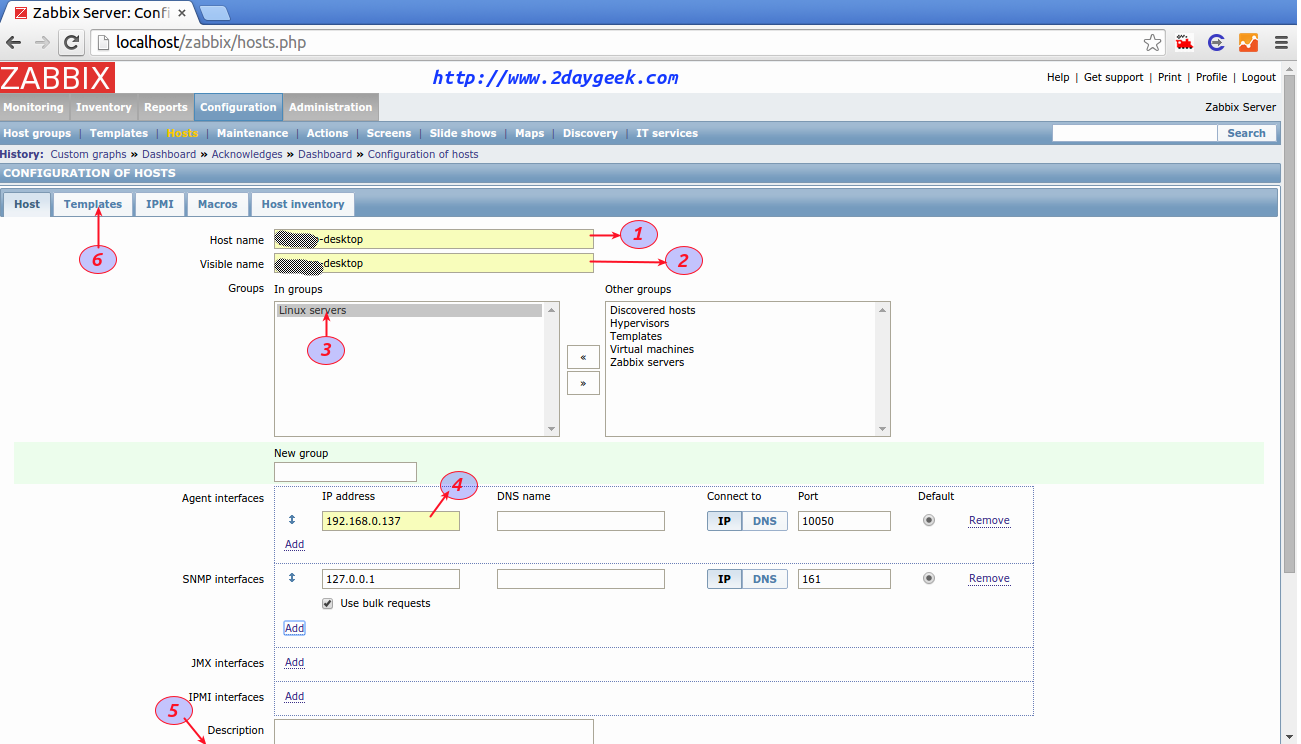Open the Profile link
The height and width of the screenshot is (744, 1301).
point(1211,77)
